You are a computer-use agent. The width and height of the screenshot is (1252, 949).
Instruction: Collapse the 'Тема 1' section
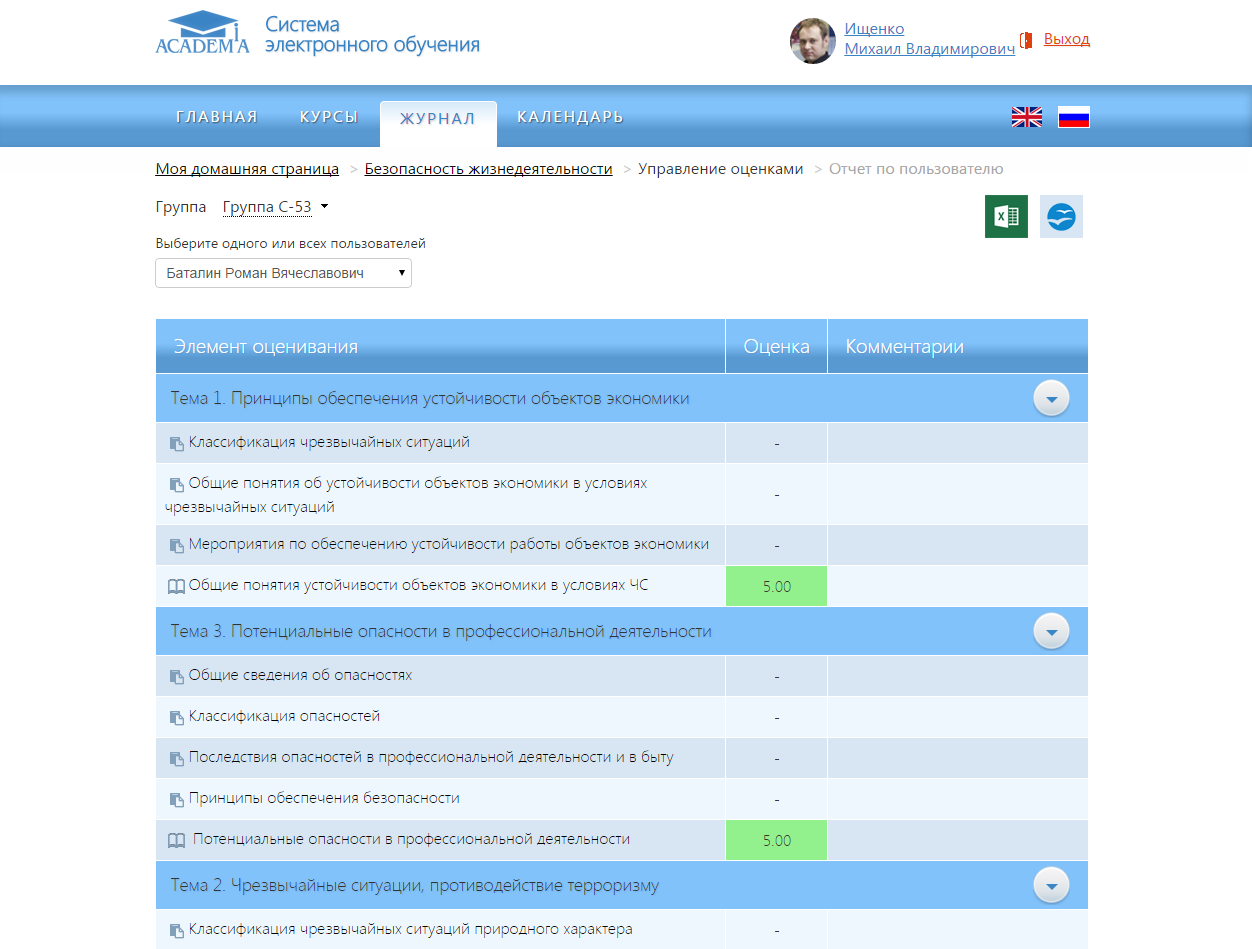click(x=1051, y=399)
